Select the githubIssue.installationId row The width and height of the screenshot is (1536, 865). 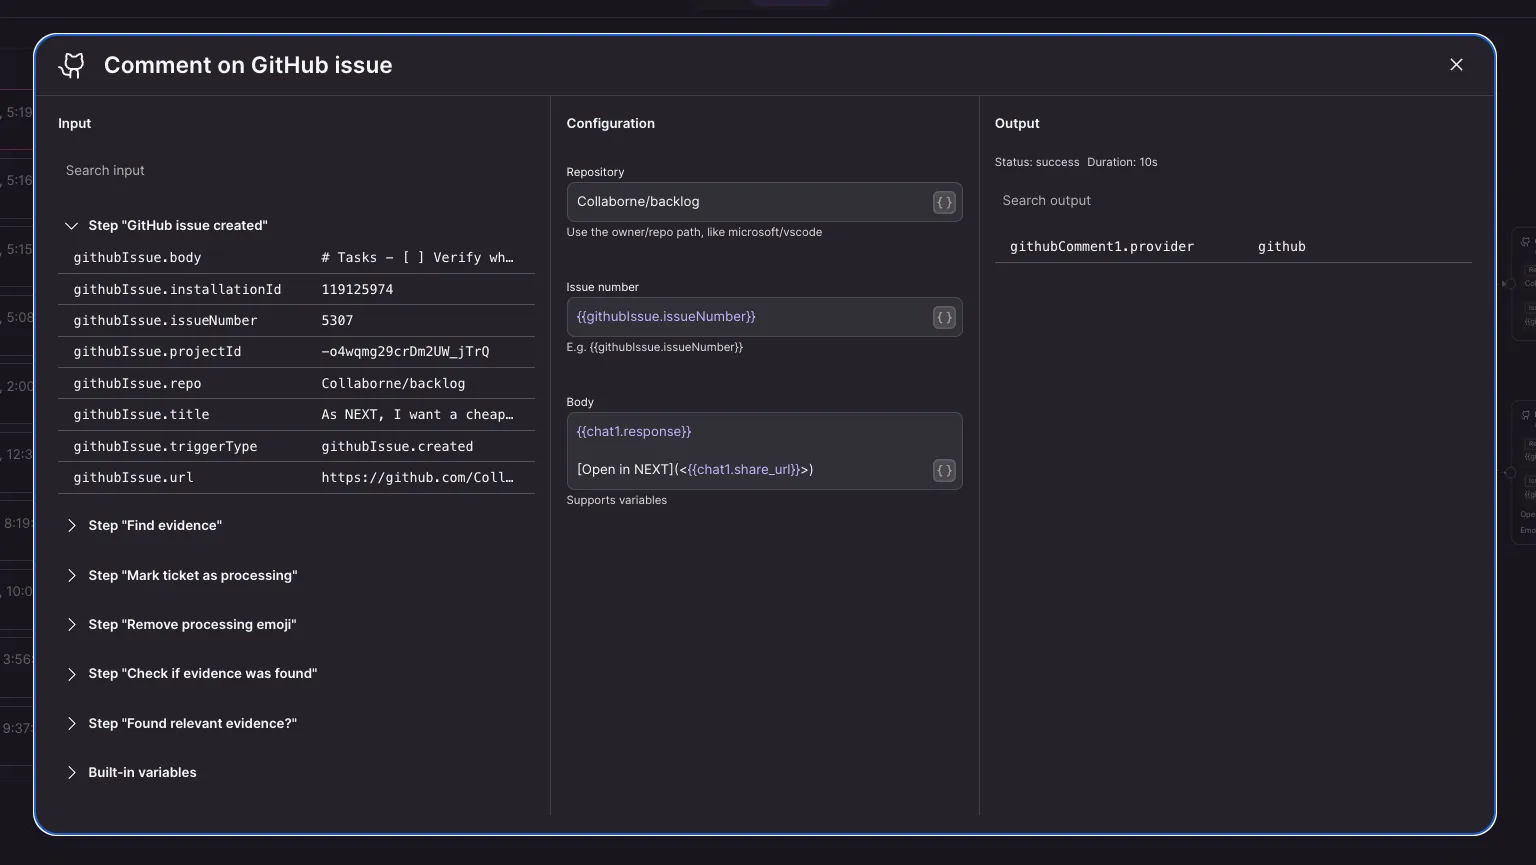pyautogui.click(x=296, y=290)
